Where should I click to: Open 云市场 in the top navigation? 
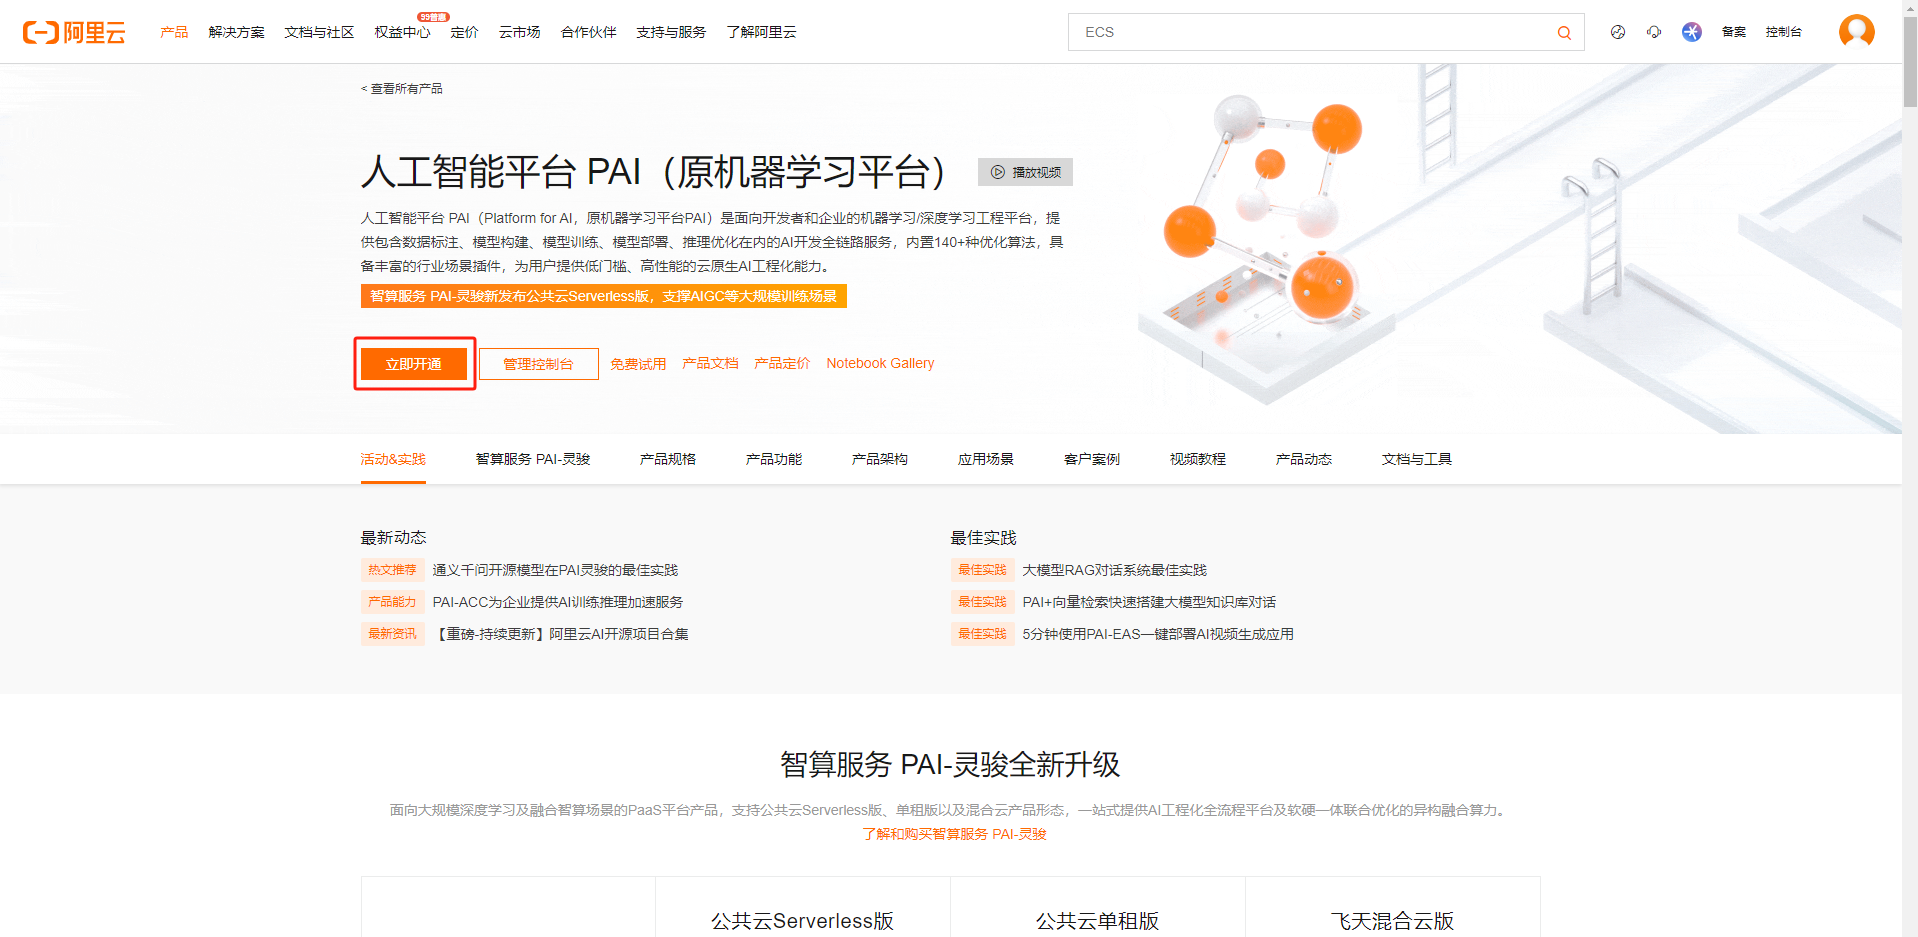(520, 32)
